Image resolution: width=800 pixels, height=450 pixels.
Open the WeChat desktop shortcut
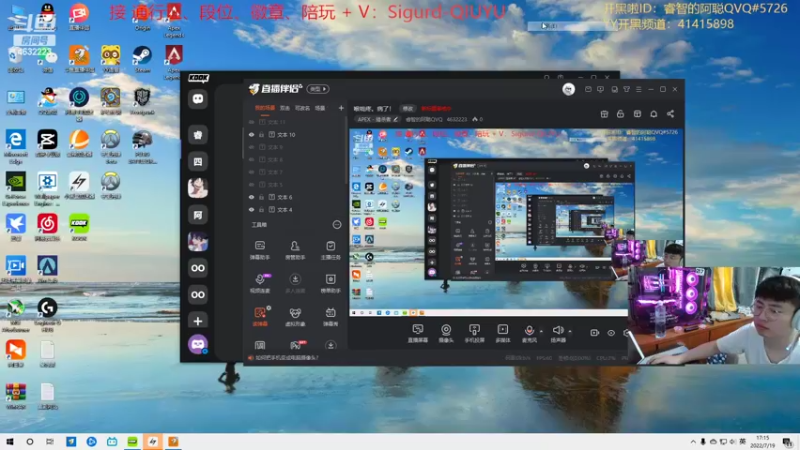(47, 59)
